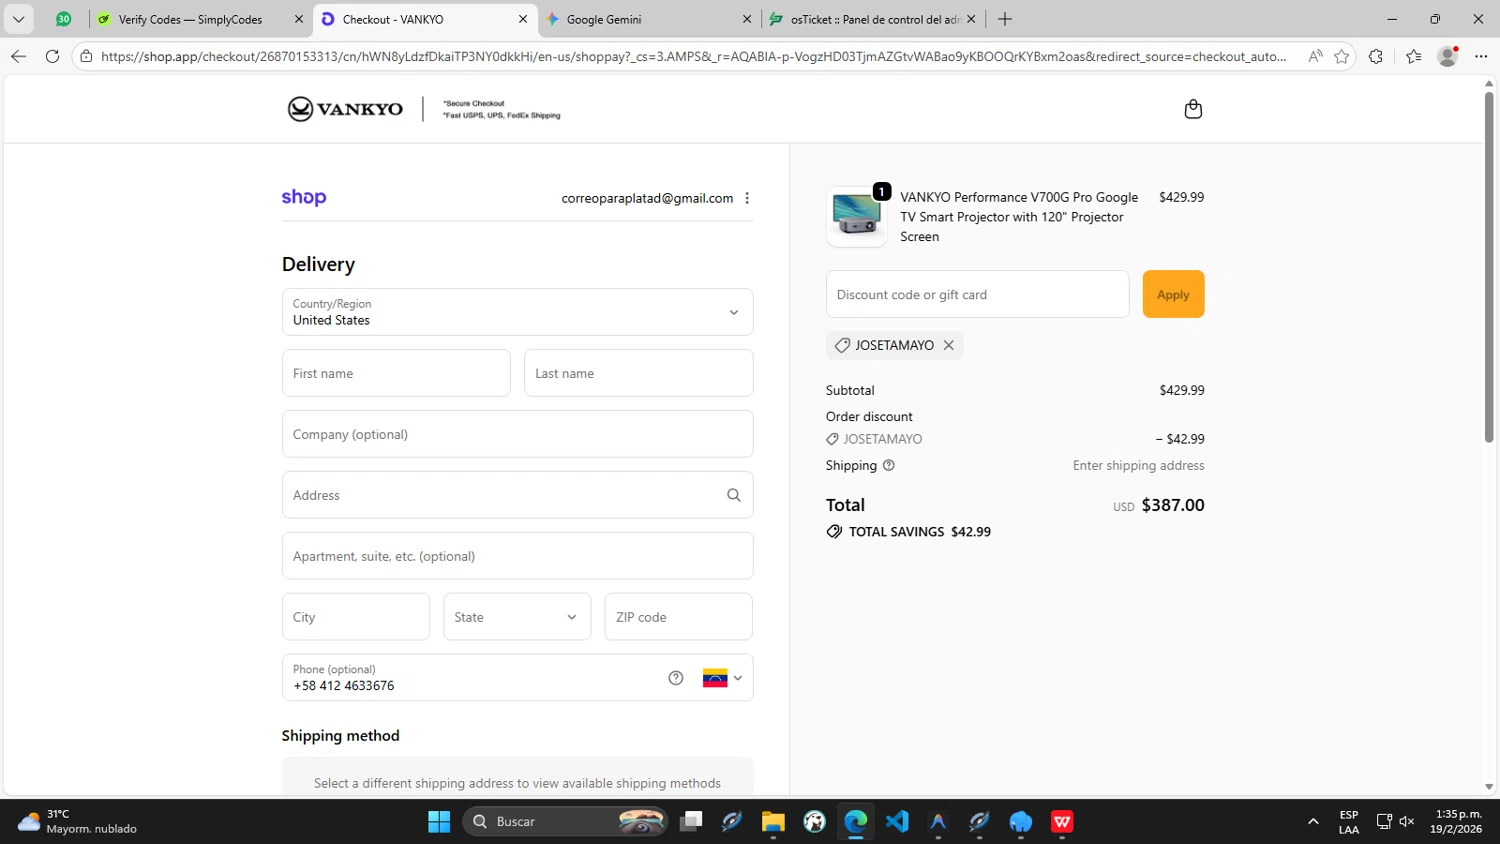Close the Verify Codes tab
This screenshot has width=1500, height=844.
click(299, 19)
